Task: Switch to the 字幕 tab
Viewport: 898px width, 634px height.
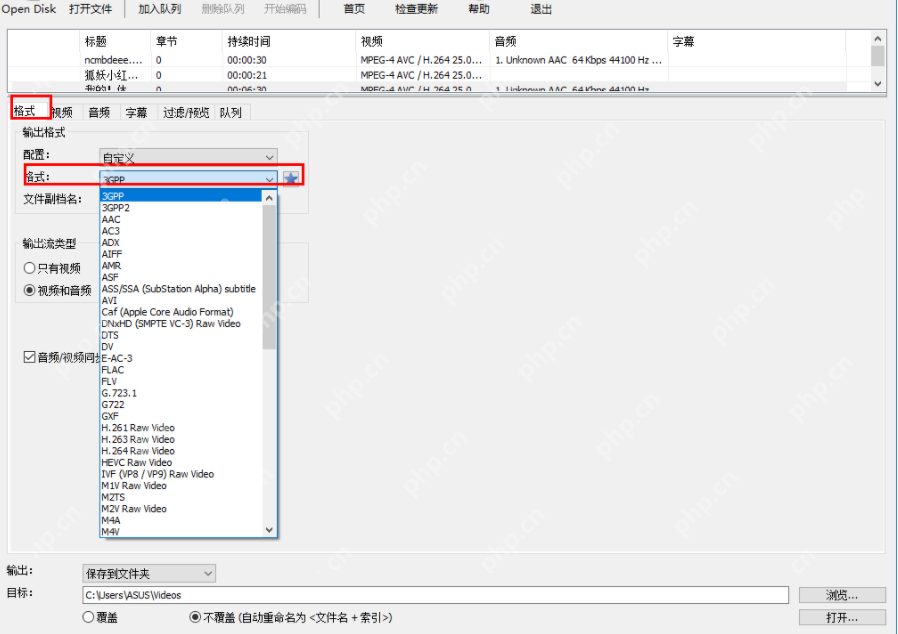Action: [x=136, y=112]
